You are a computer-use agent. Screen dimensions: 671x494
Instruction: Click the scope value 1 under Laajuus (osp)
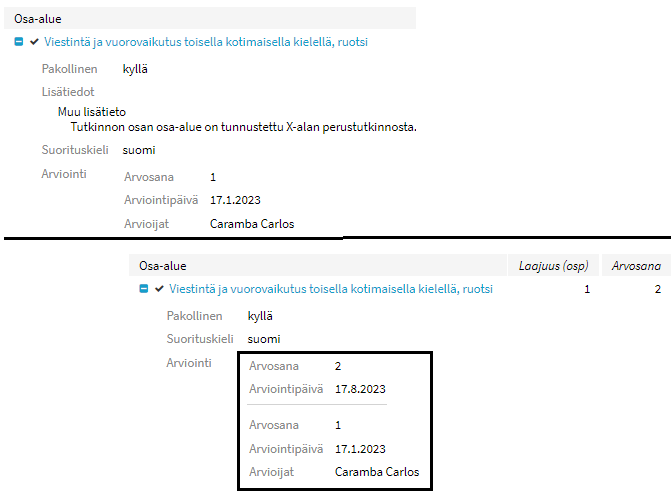587,289
